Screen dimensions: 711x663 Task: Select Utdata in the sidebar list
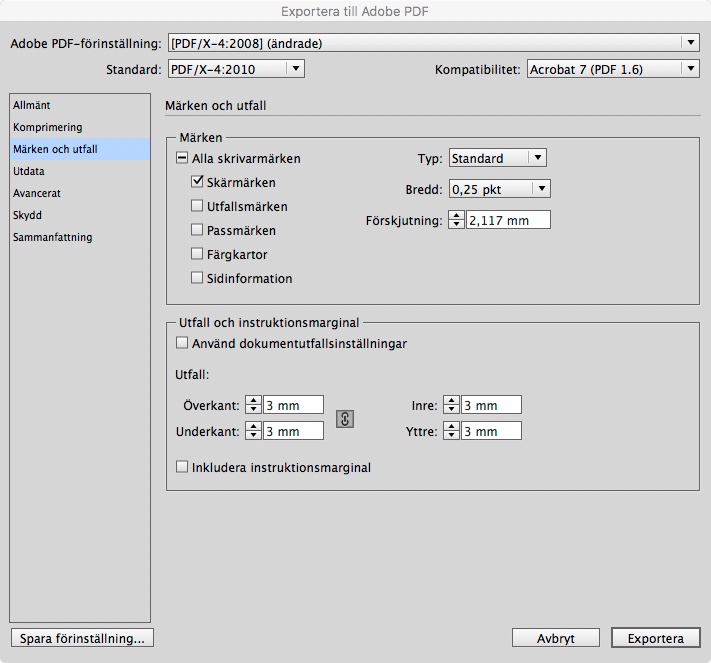[80, 171]
